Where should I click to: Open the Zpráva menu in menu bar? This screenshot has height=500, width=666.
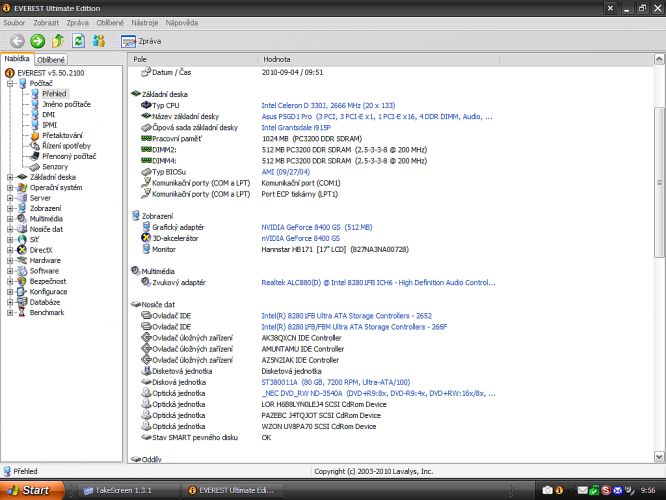[78, 23]
